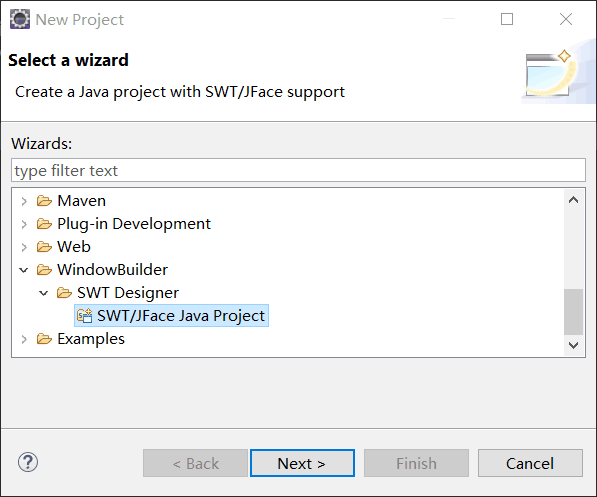Click the SWT/JFace Java Project wizard icon
The image size is (597, 497).
[x=84, y=316]
